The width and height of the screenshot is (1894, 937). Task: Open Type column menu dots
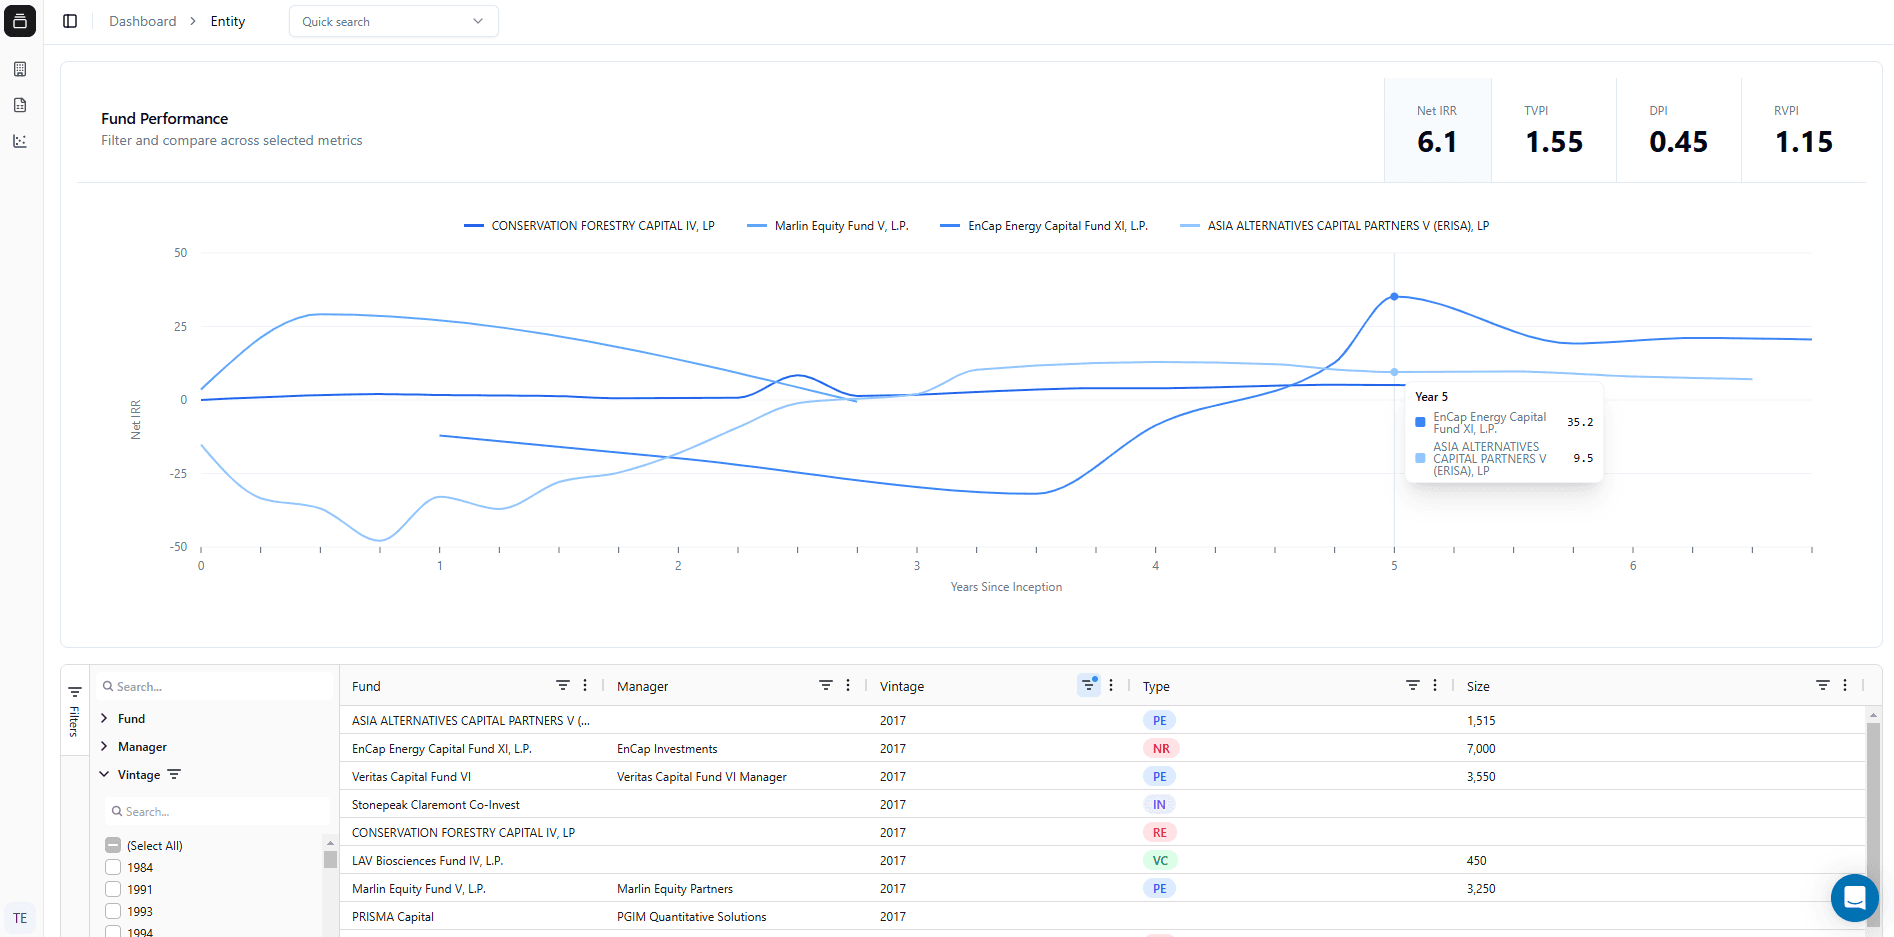click(x=1435, y=685)
